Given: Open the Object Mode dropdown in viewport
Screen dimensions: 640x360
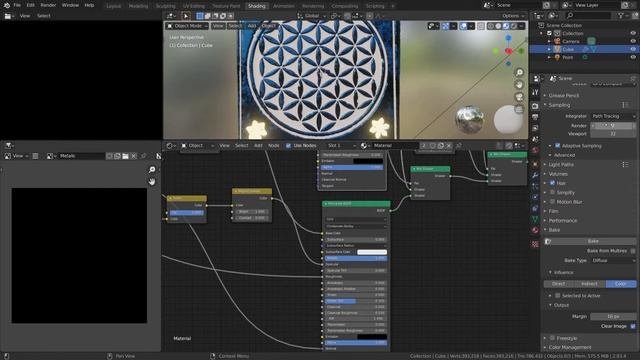Looking at the screenshot, I should click(187, 26).
